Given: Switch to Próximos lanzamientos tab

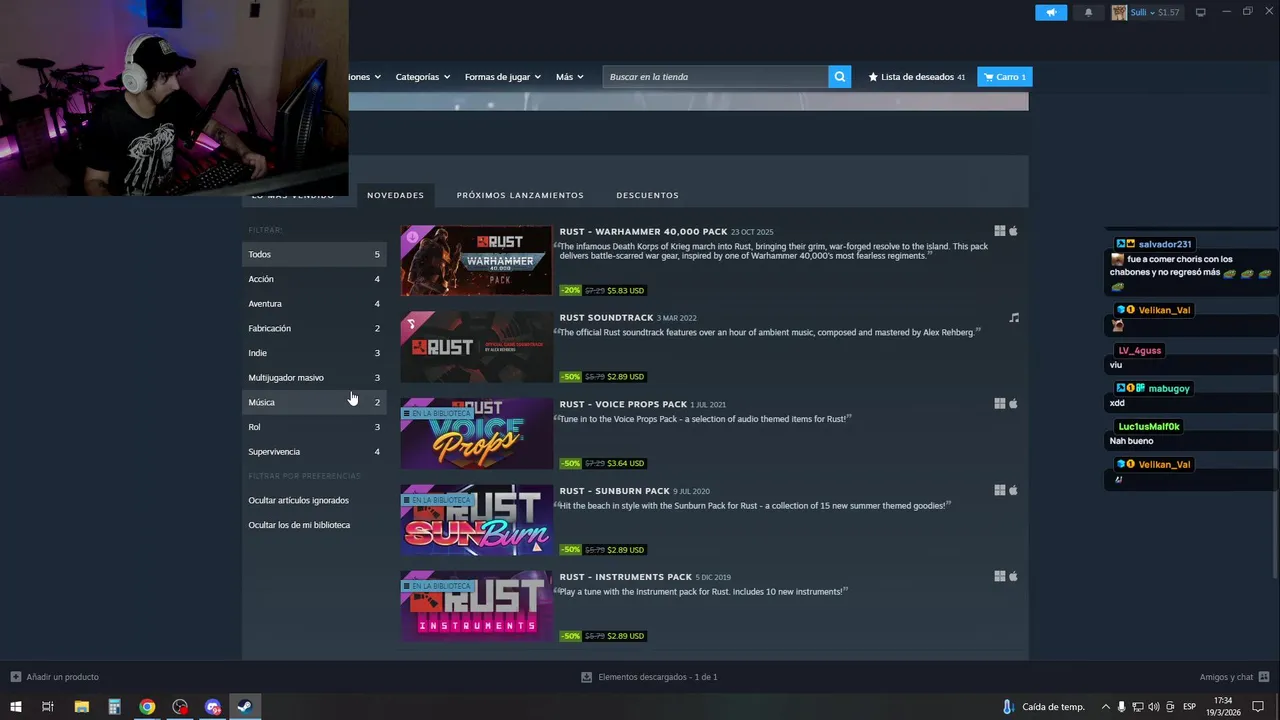Looking at the screenshot, I should coord(520,195).
